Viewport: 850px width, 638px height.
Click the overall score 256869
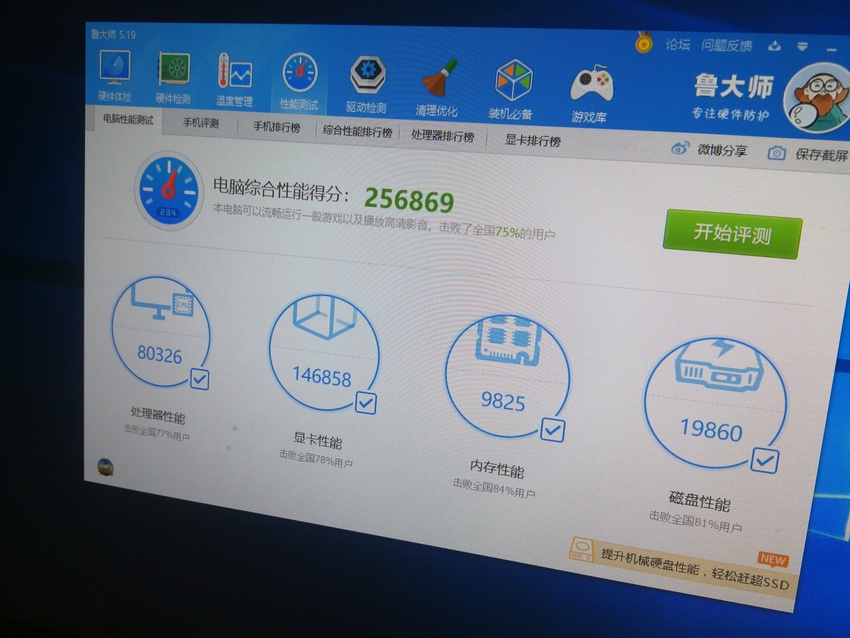point(409,201)
